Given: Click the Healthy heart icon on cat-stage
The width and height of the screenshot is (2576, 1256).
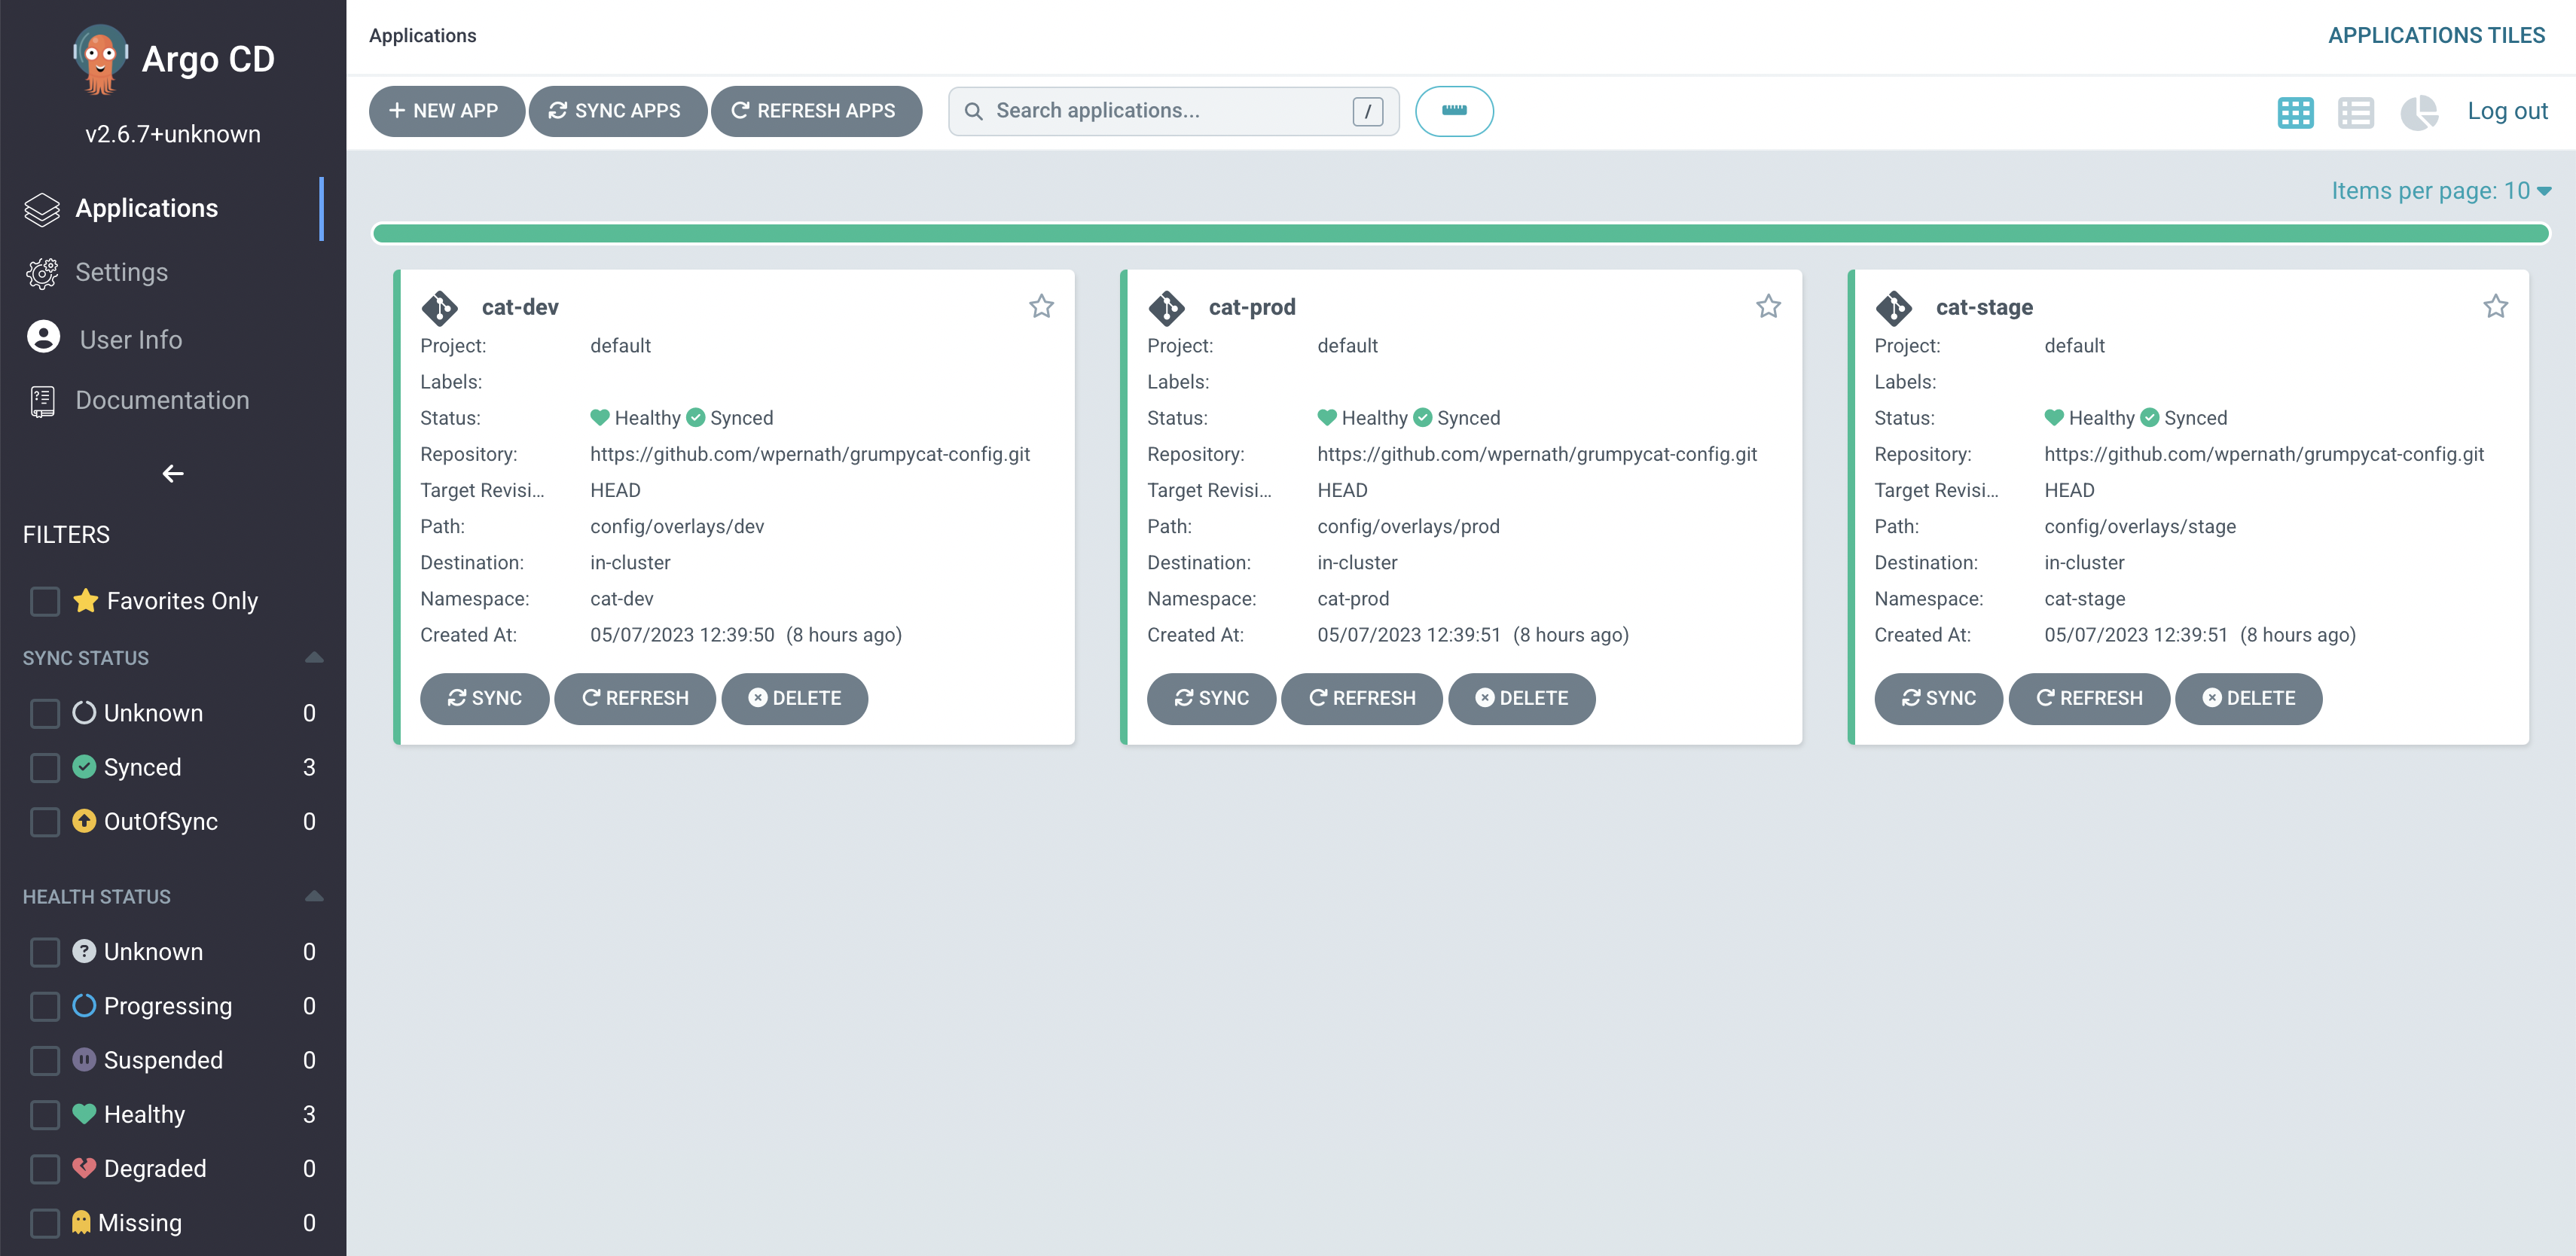Looking at the screenshot, I should pyautogui.click(x=2054, y=417).
